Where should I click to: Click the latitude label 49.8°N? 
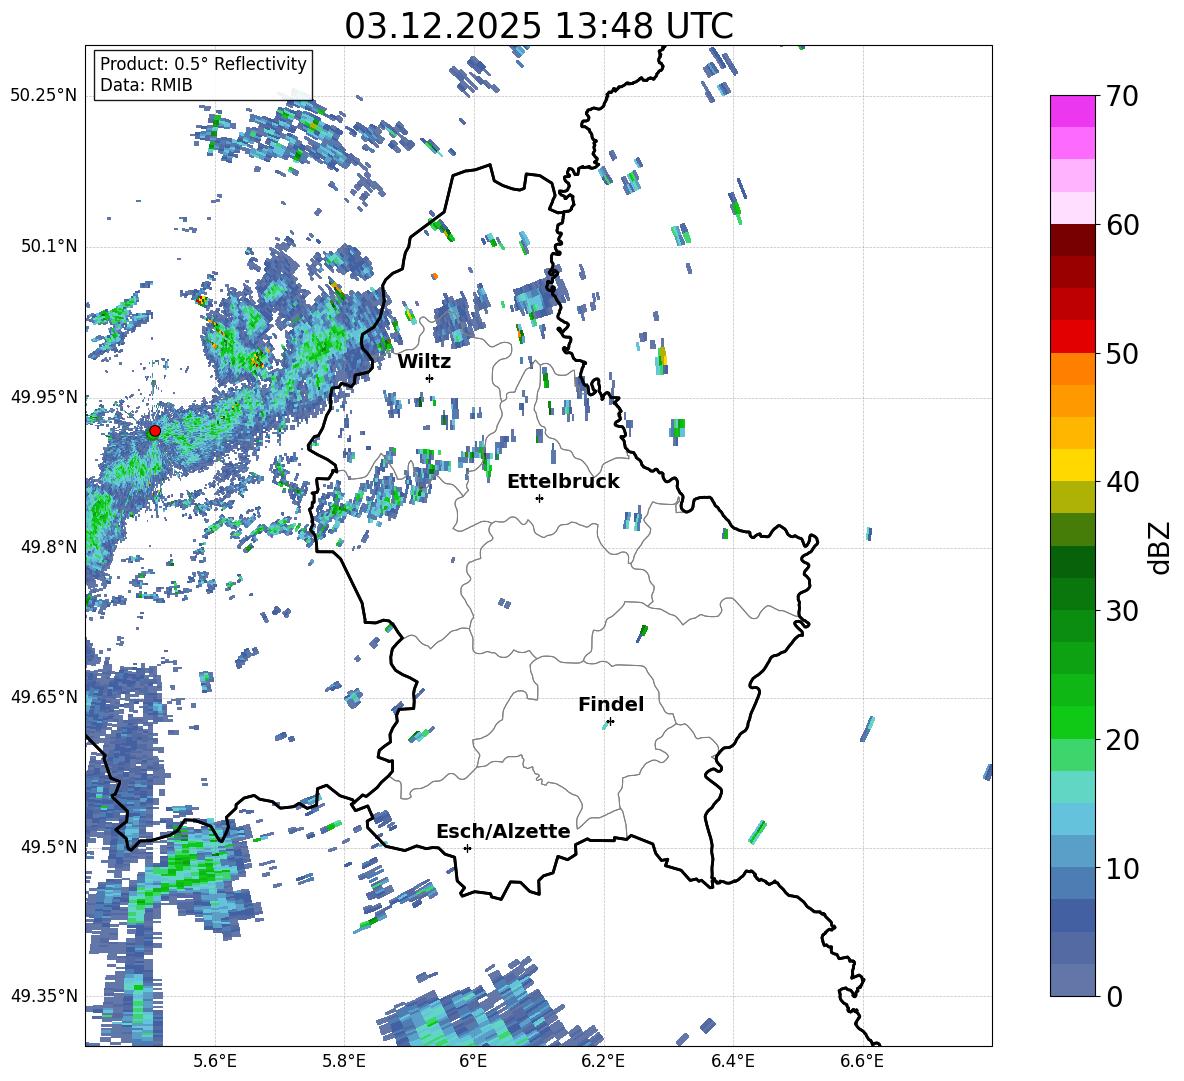click(48, 547)
